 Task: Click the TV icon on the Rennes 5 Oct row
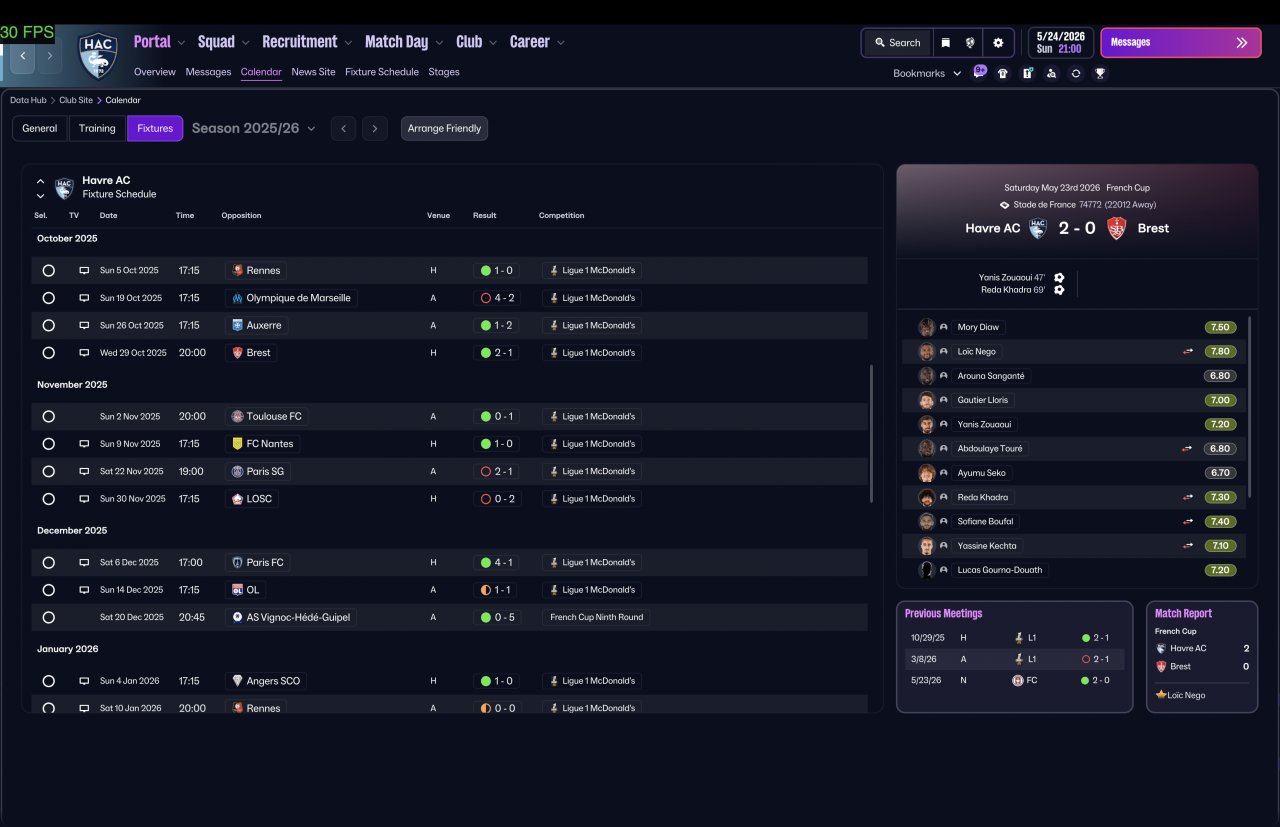pyautogui.click(x=84, y=270)
